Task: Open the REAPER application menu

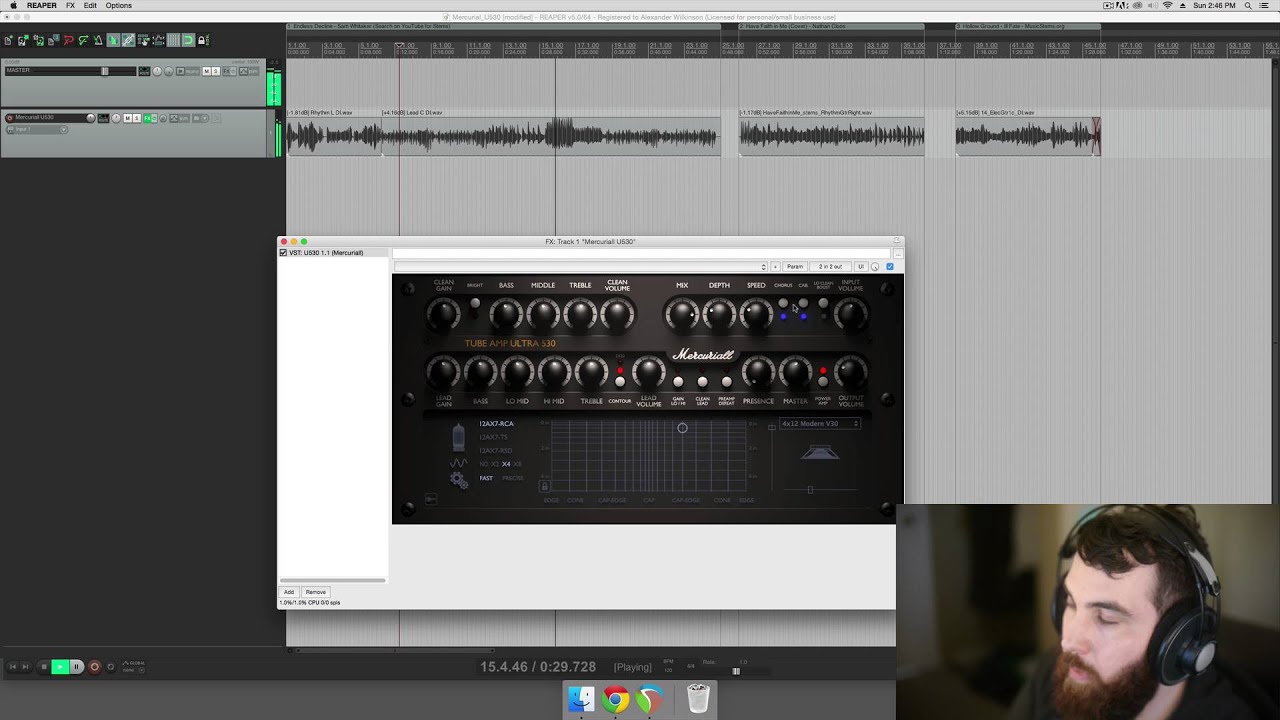Action: pyautogui.click(x=42, y=5)
